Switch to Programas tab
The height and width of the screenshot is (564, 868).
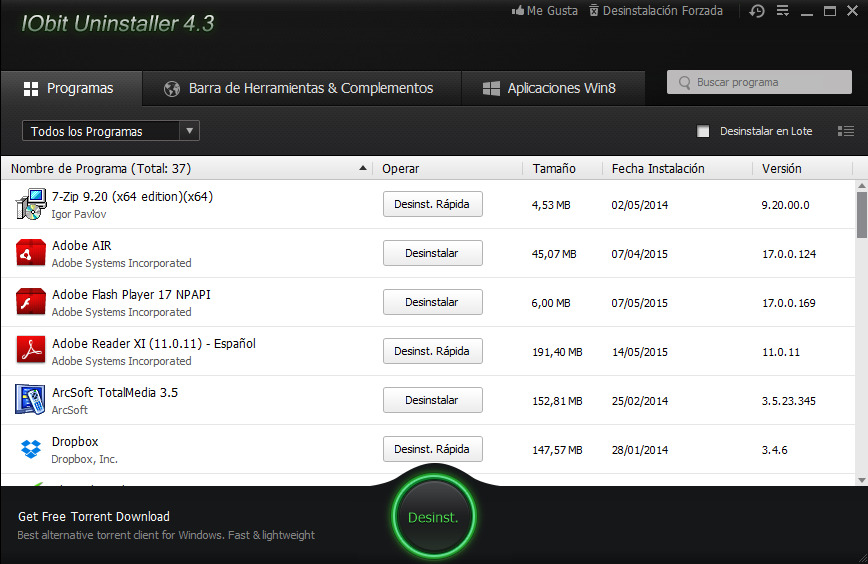(x=71, y=88)
